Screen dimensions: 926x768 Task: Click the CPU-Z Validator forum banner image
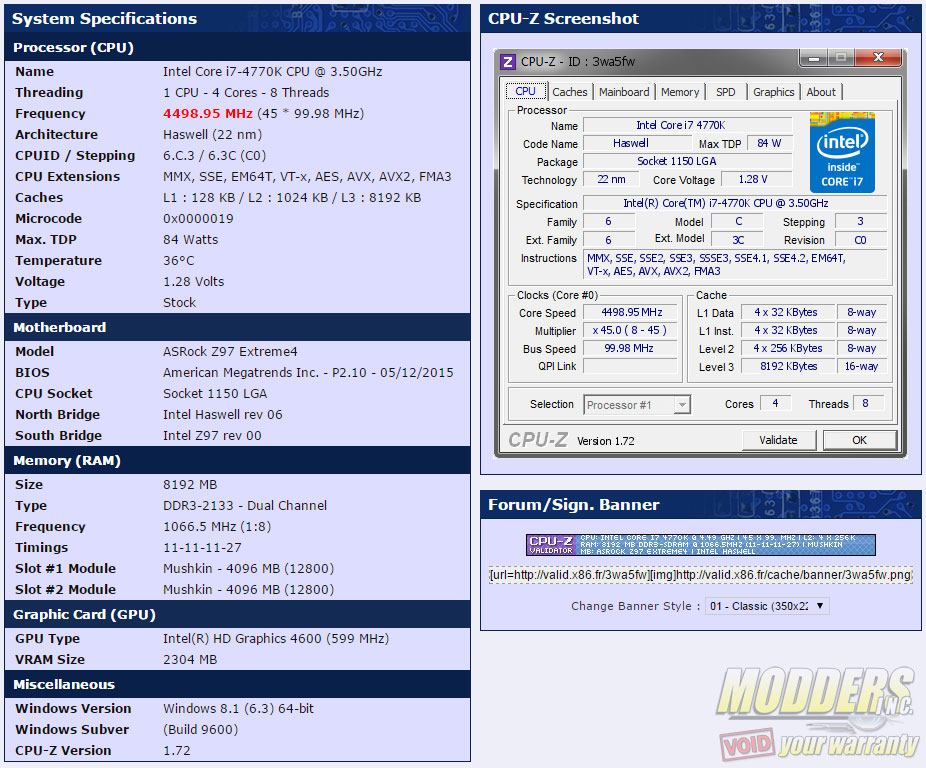pos(700,545)
